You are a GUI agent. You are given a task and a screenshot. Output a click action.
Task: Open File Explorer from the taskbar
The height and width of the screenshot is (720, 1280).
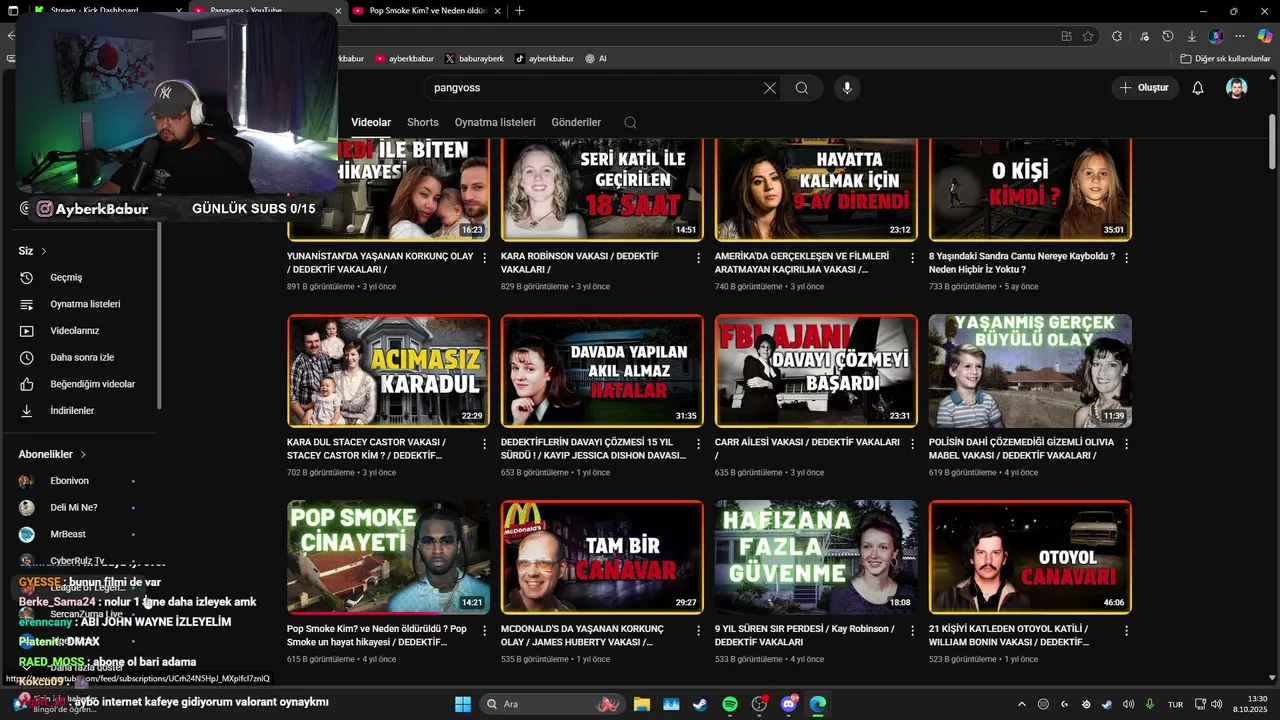pyautogui.click(x=641, y=704)
